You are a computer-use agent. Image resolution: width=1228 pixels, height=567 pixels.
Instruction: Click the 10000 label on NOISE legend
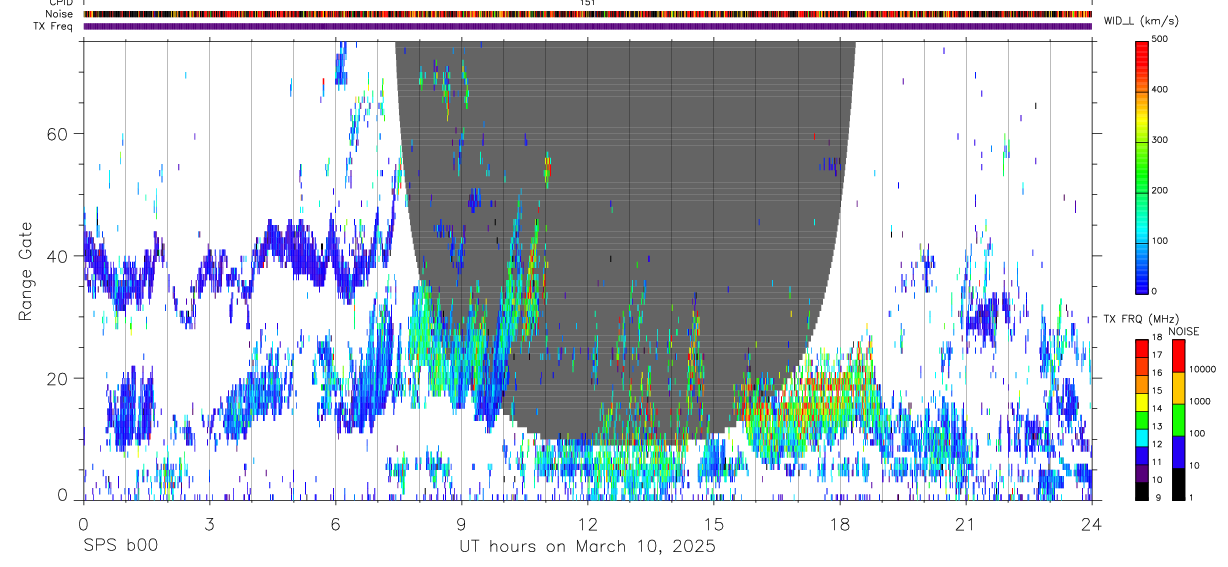coord(1203,370)
